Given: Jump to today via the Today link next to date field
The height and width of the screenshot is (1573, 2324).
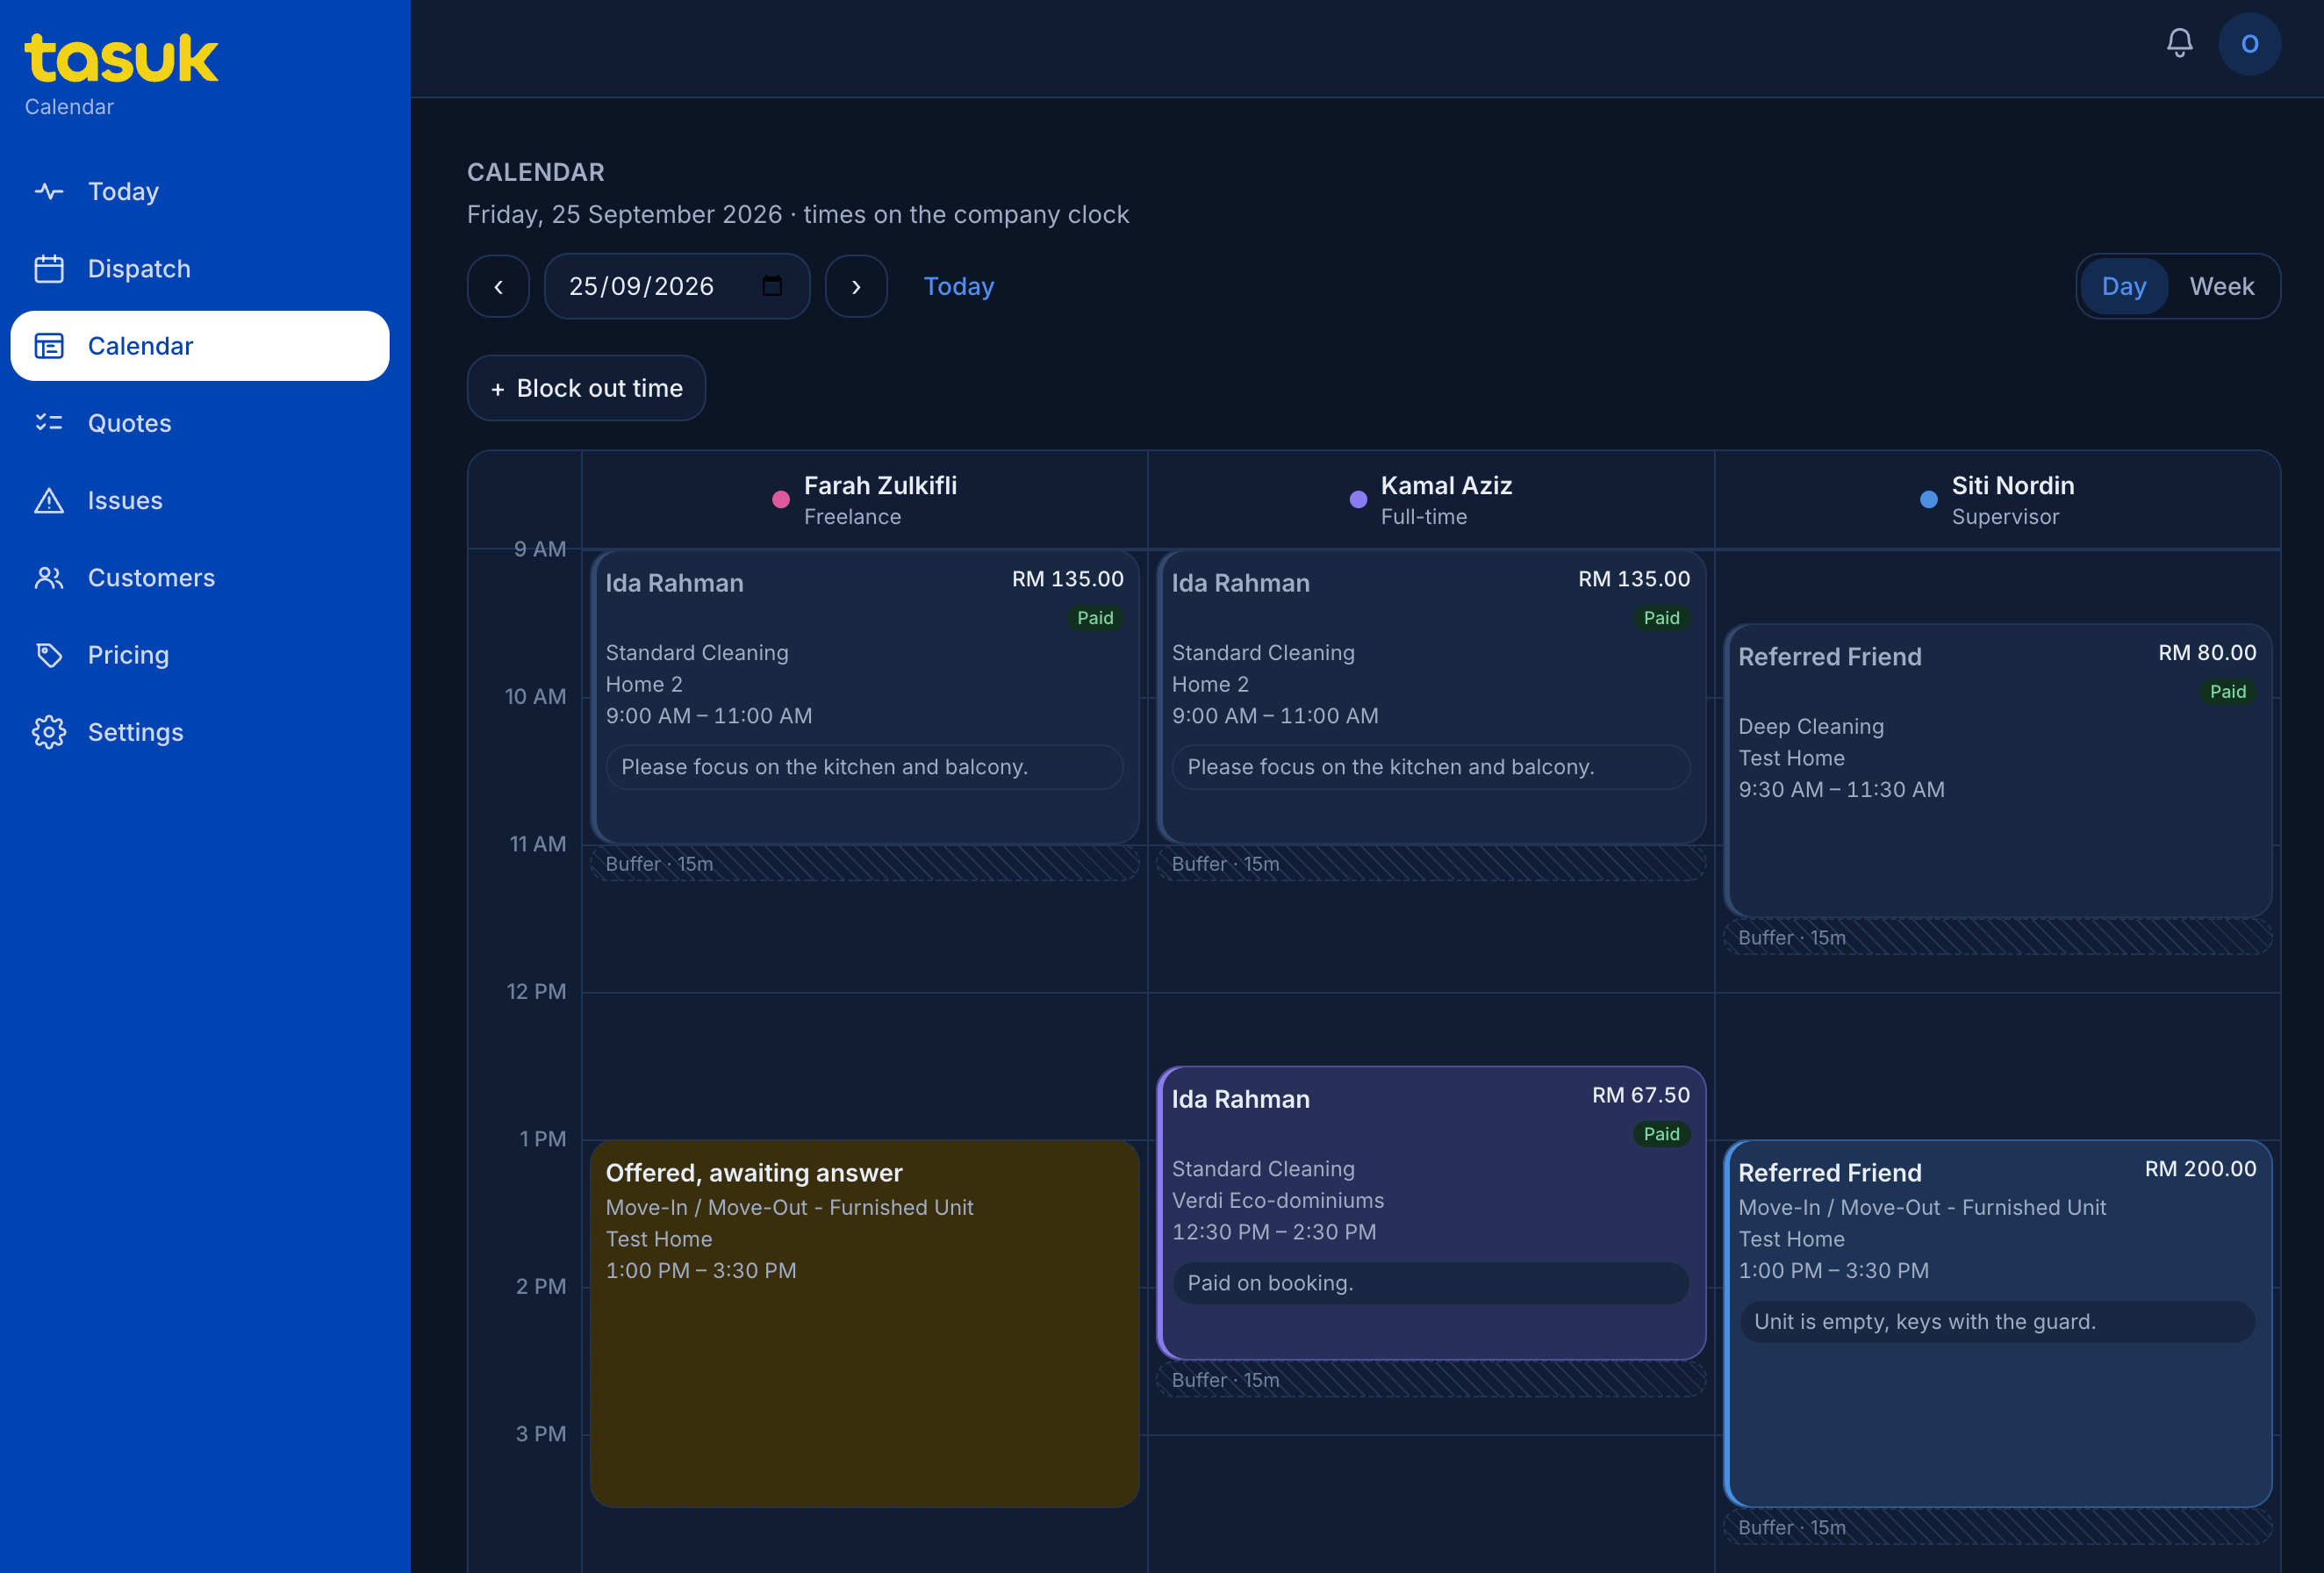Looking at the screenshot, I should click(x=958, y=286).
